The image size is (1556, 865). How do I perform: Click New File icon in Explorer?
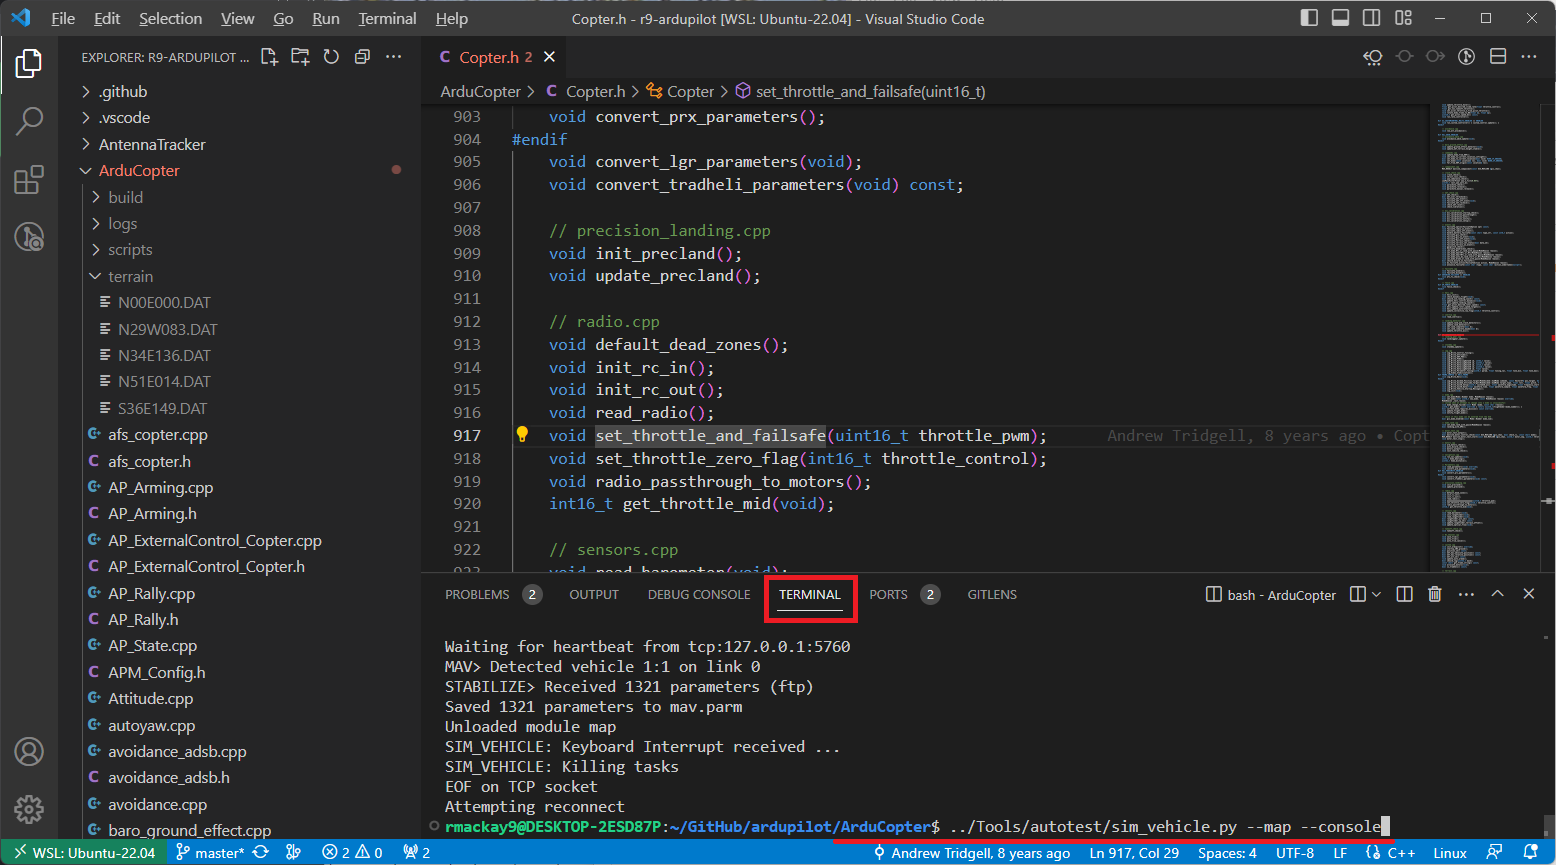[x=269, y=57]
